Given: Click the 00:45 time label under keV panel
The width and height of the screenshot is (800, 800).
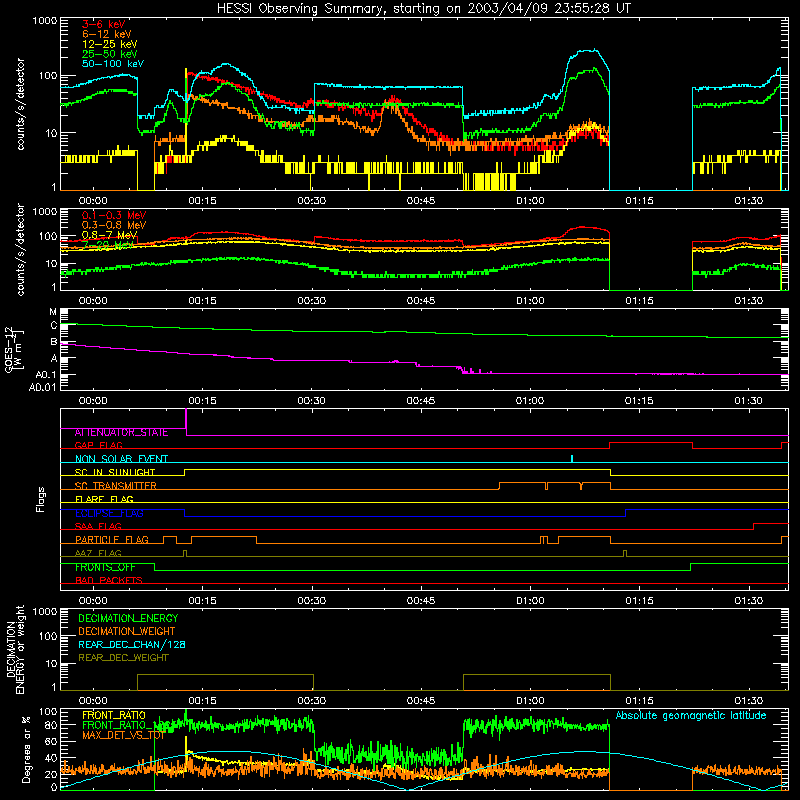Looking at the screenshot, I should click(x=421, y=201).
